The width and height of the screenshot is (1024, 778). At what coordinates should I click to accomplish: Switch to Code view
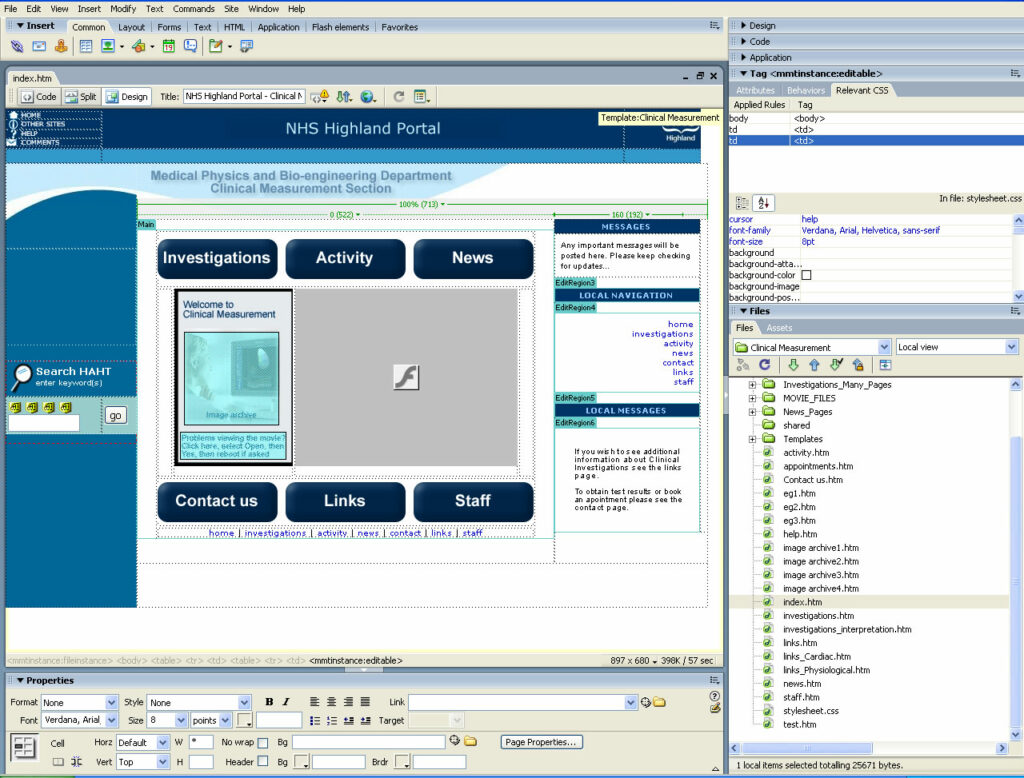(x=39, y=97)
